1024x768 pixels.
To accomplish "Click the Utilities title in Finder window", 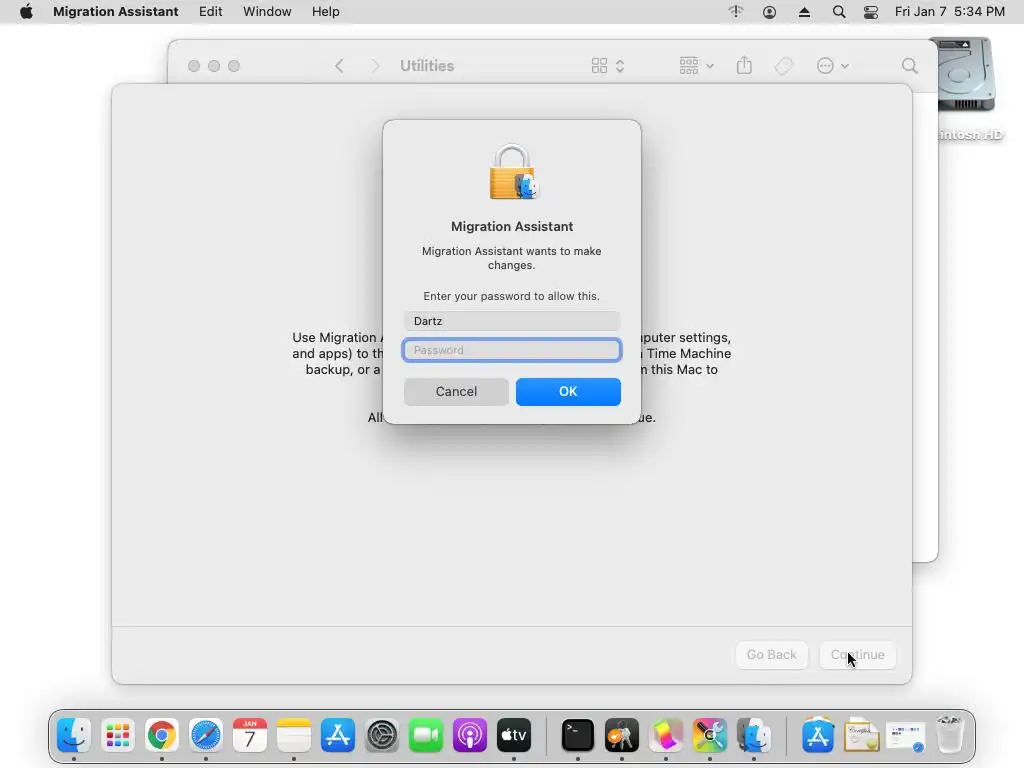I will click(x=427, y=66).
